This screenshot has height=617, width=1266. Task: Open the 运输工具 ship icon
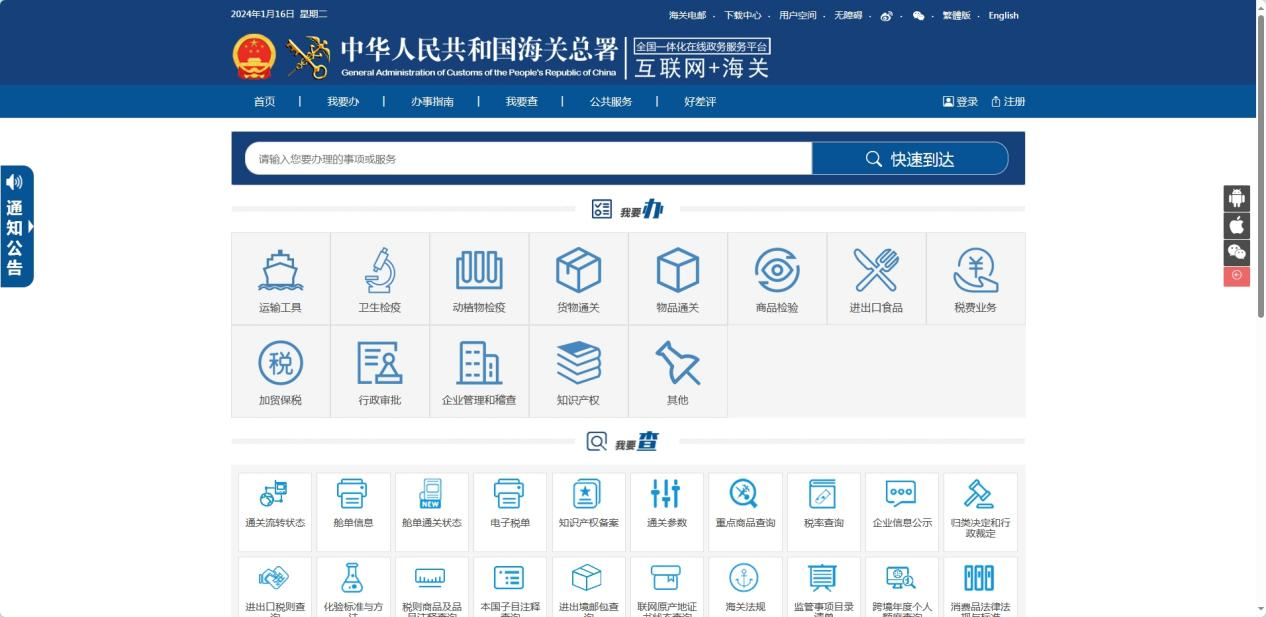[x=280, y=270]
